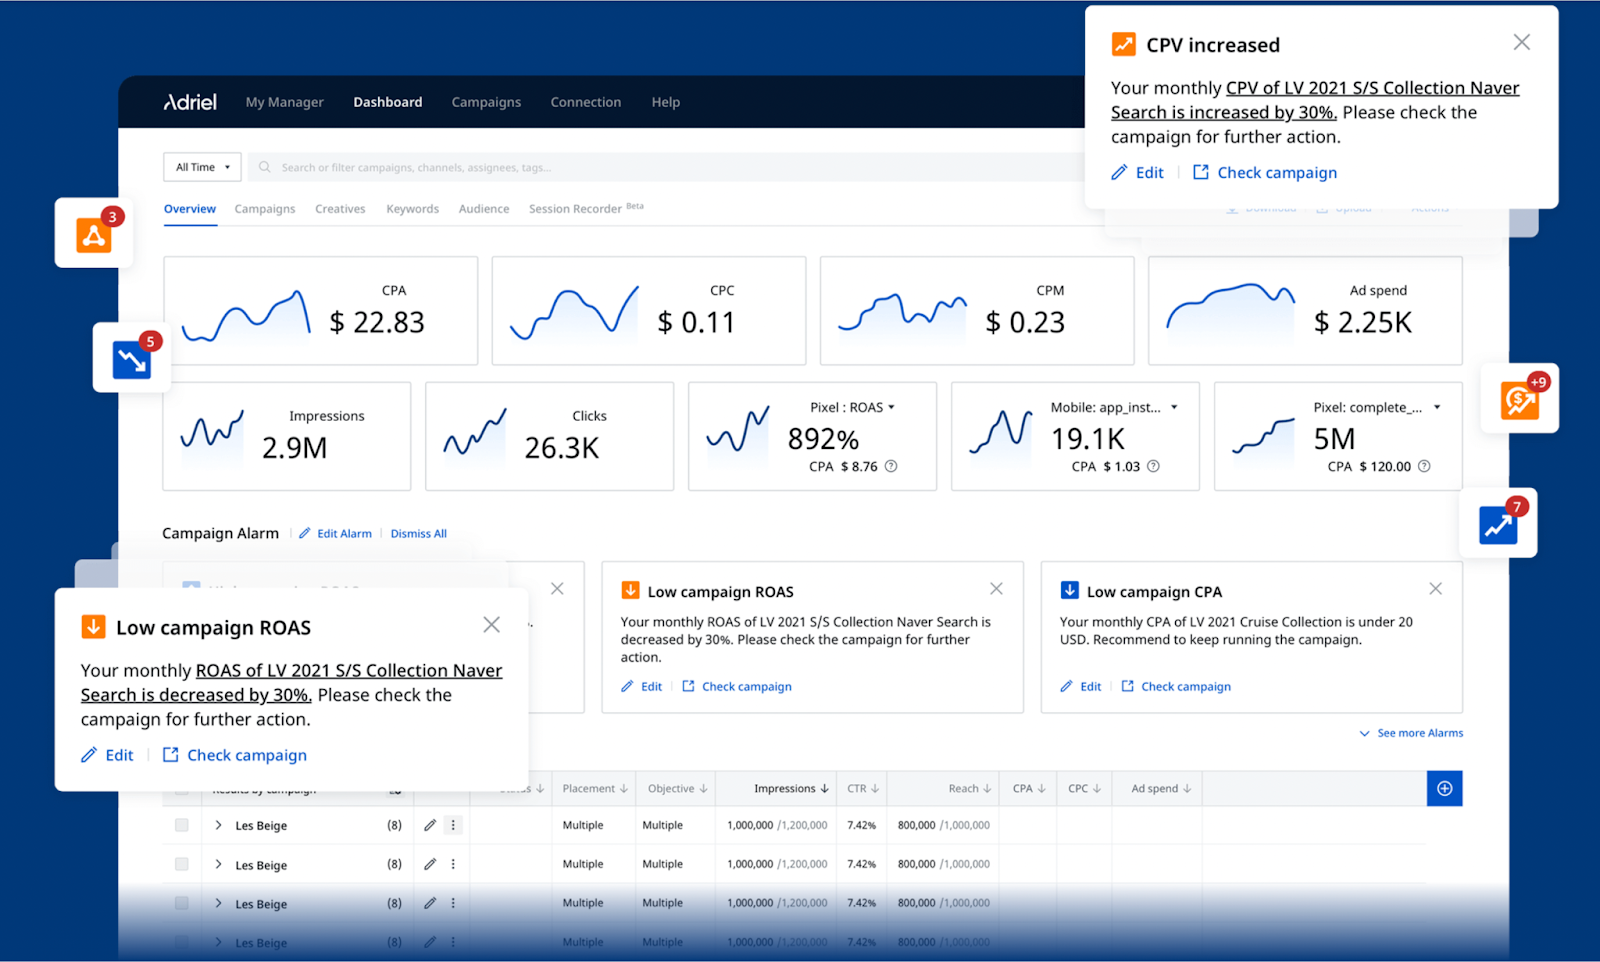Close the enlarged Low campaign ROAS popup
The height and width of the screenshot is (962, 1600).
(x=491, y=625)
